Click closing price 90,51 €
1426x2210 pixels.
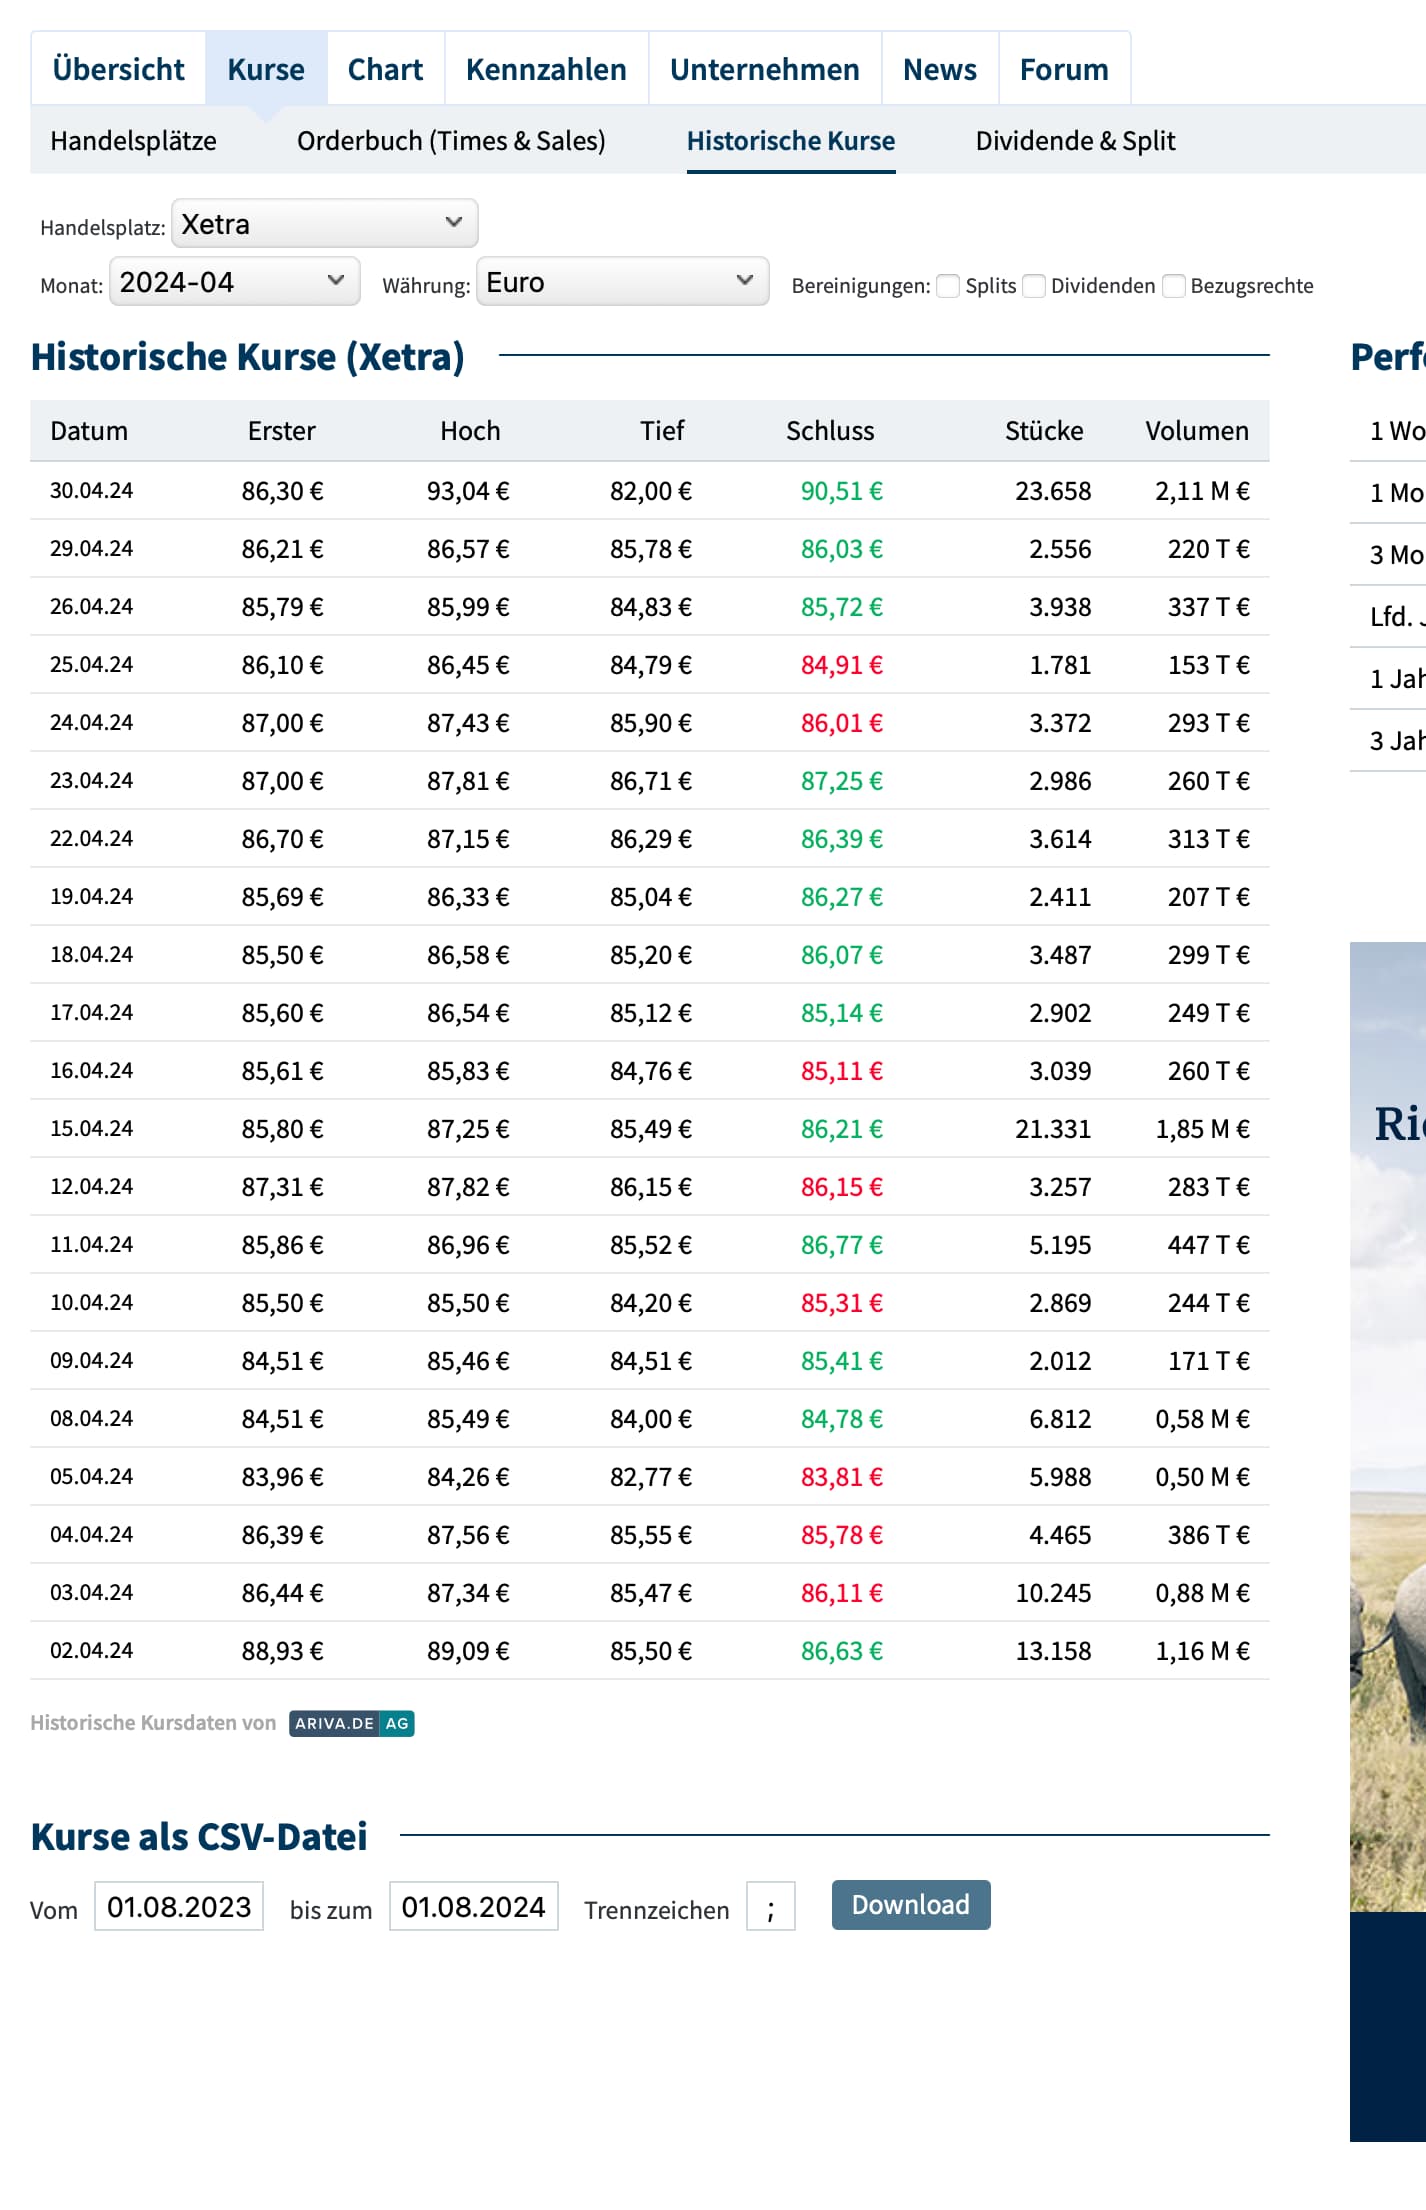[x=841, y=491]
